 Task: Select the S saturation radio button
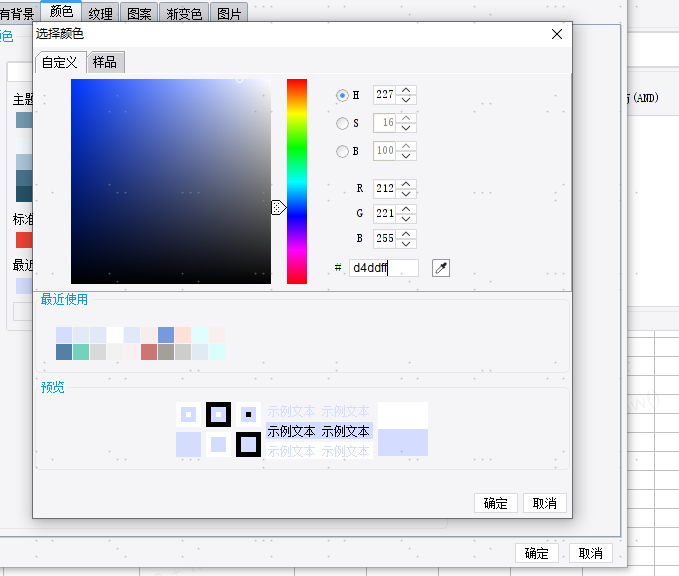click(x=342, y=123)
